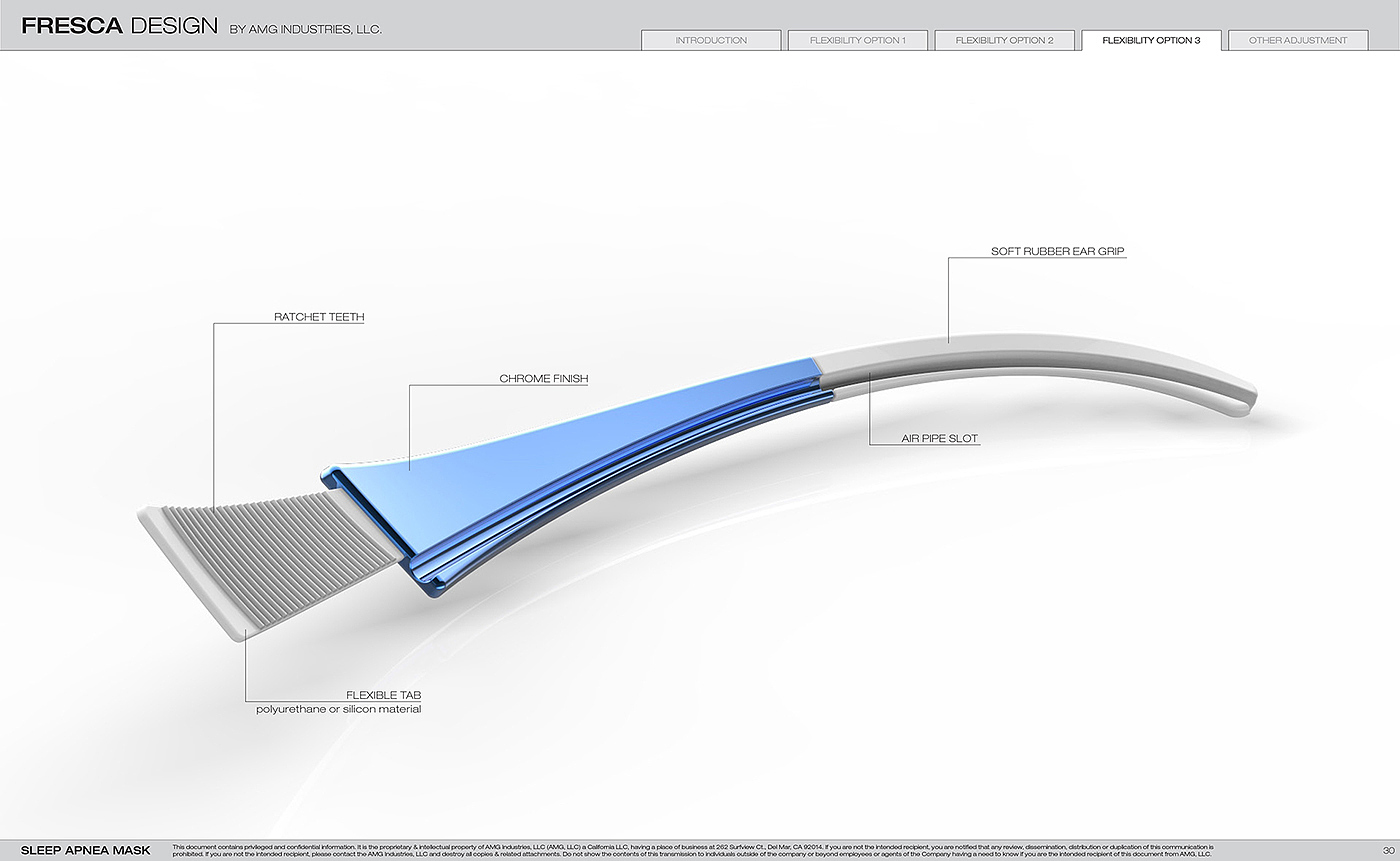Select the Chrome Finish label

(544, 379)
